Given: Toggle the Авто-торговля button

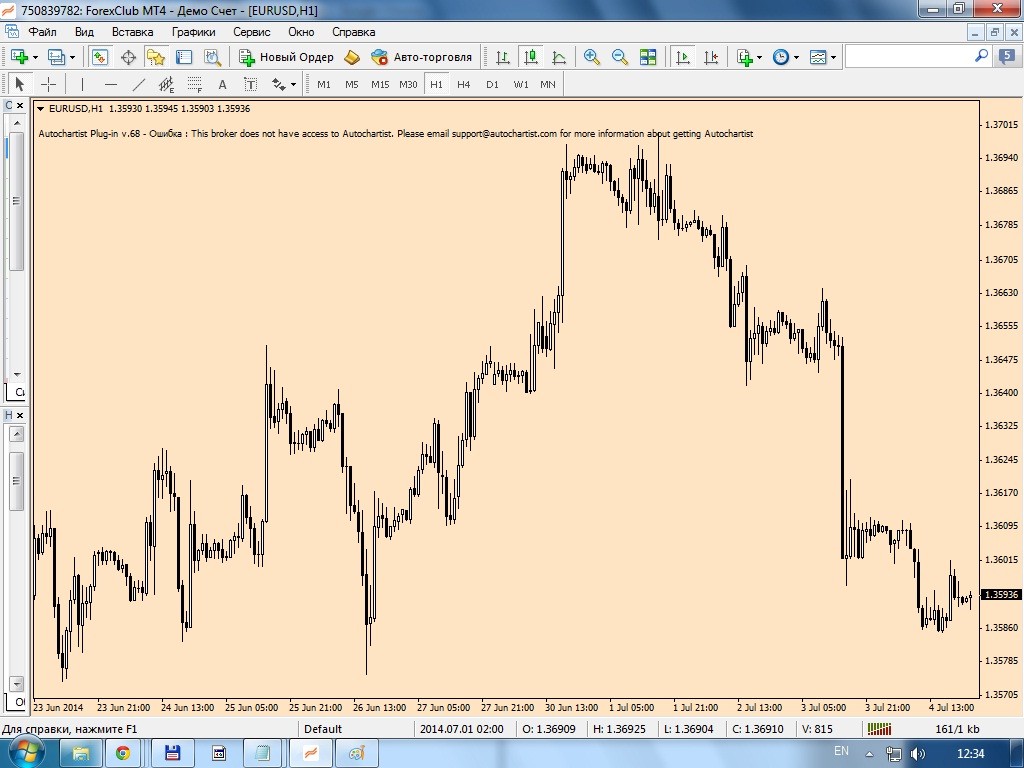Looking at the screenshot, I should point(421,57).
